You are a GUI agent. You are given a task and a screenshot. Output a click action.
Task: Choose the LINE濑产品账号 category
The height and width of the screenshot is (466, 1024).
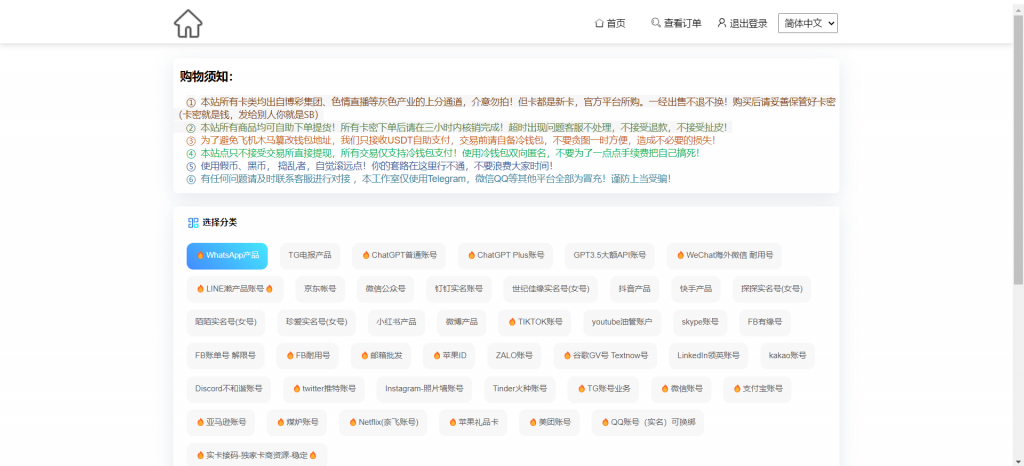click(235, 289)
